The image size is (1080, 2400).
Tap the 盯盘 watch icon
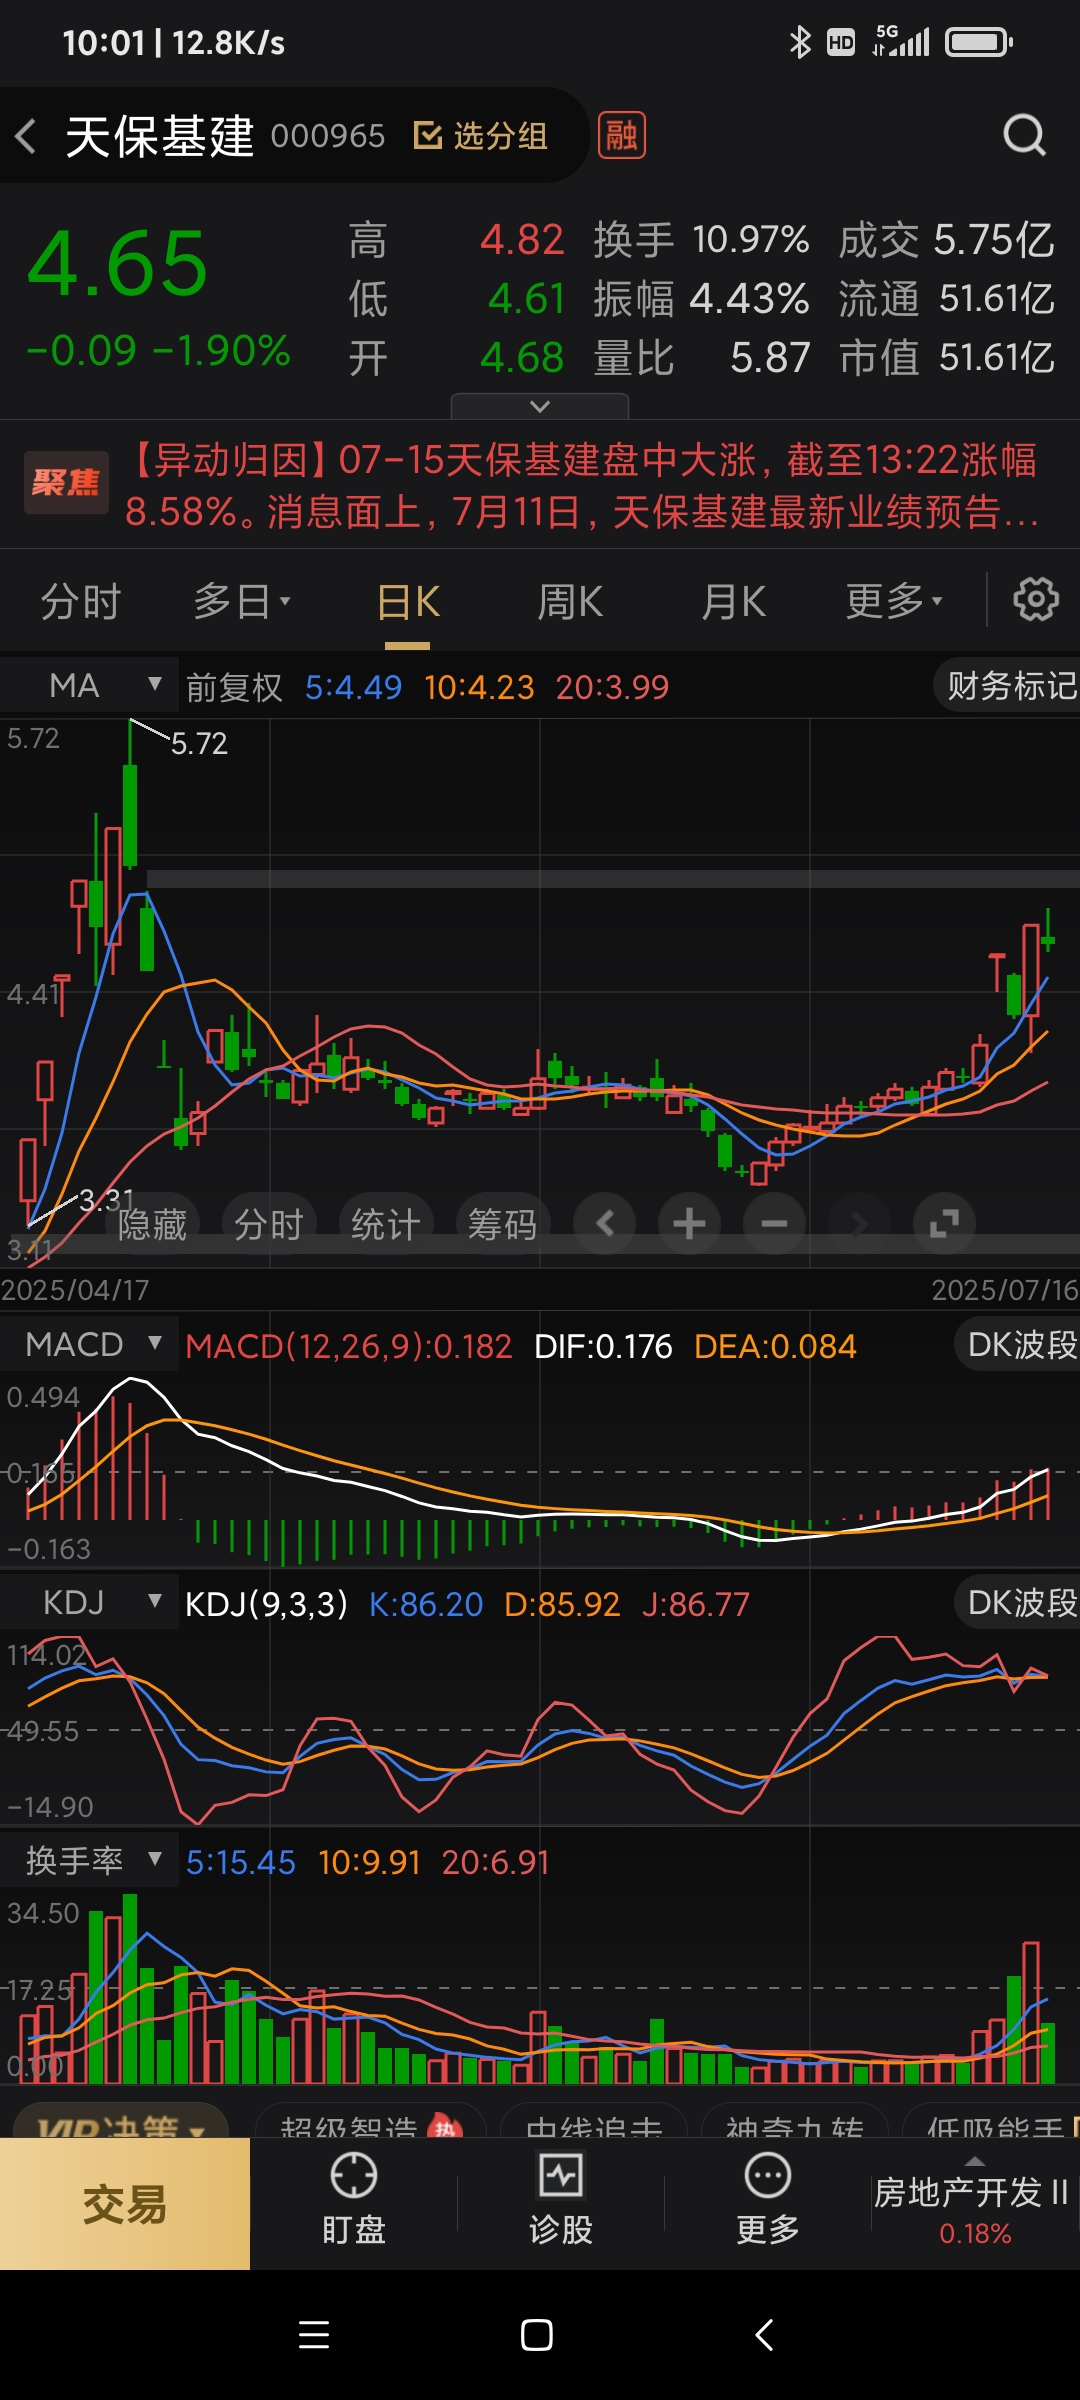354,2200
